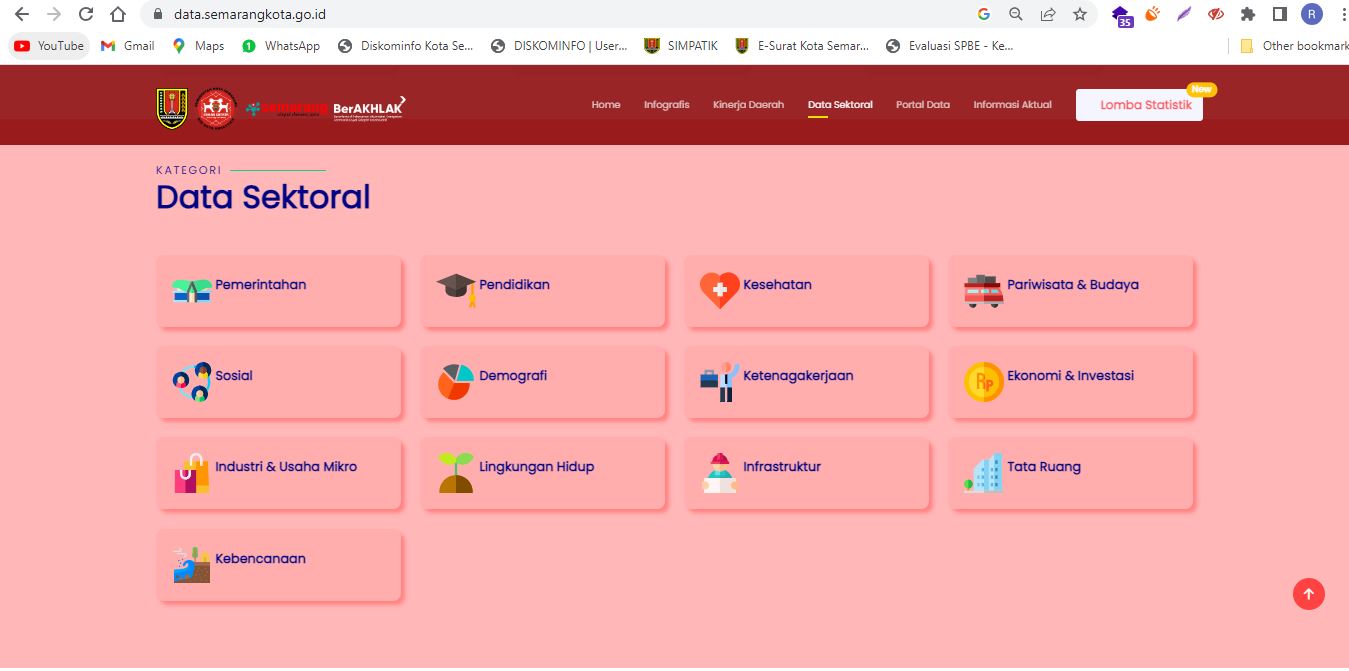Click the red scroll-to-top arrow button

coord(1308,594)
